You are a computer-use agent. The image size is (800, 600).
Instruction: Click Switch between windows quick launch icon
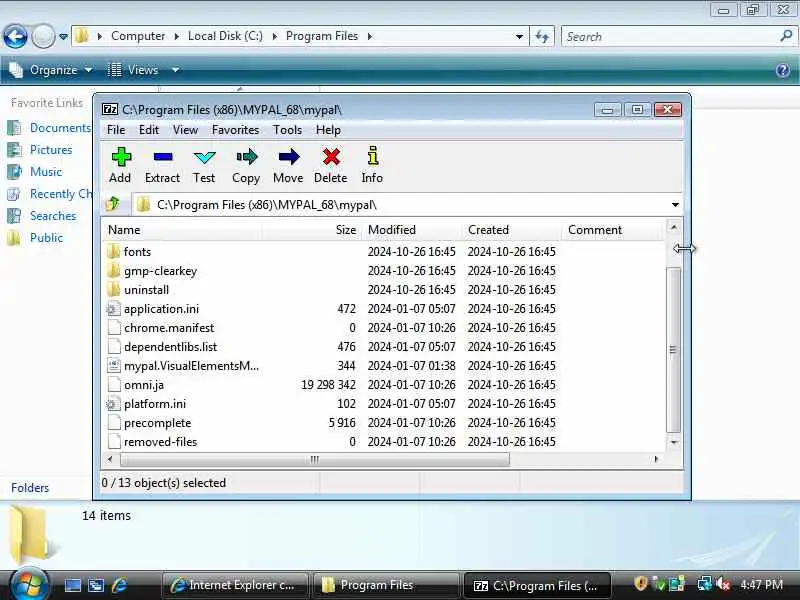tap(96, 585)
